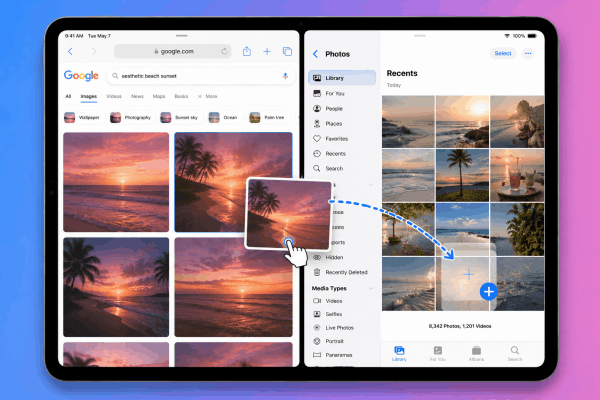Open the Photos more options ellipsis
600x400 pixels.
pos(528,54)
